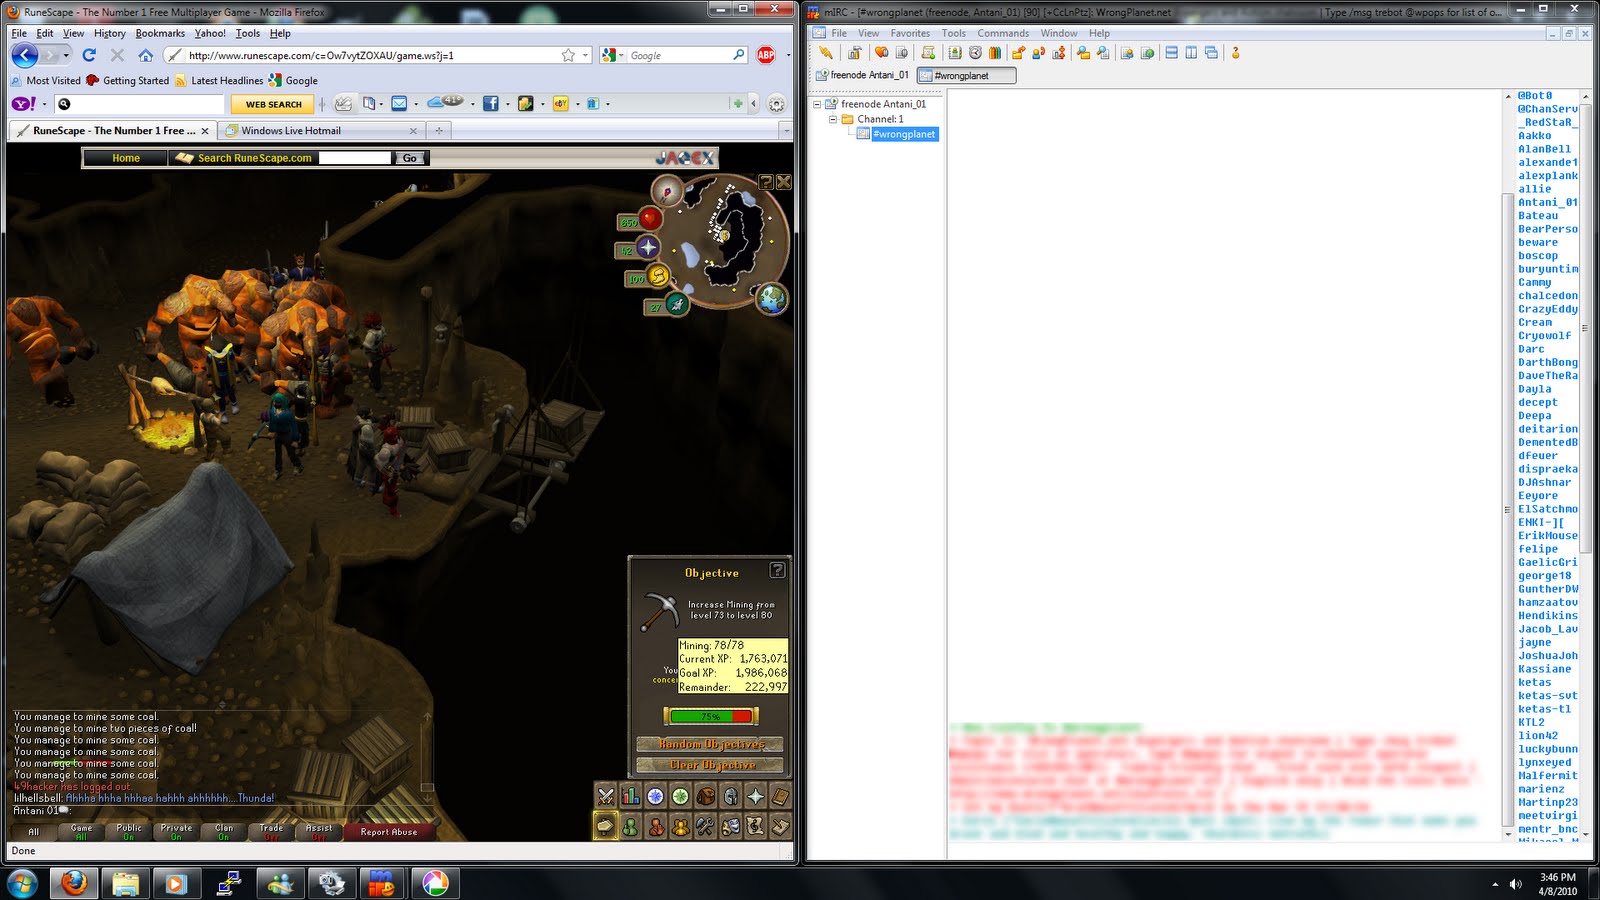The image size is (1600, 900).
Task: Toggle Public chat filter in RuneScape
Action: [x=129, y=831]
